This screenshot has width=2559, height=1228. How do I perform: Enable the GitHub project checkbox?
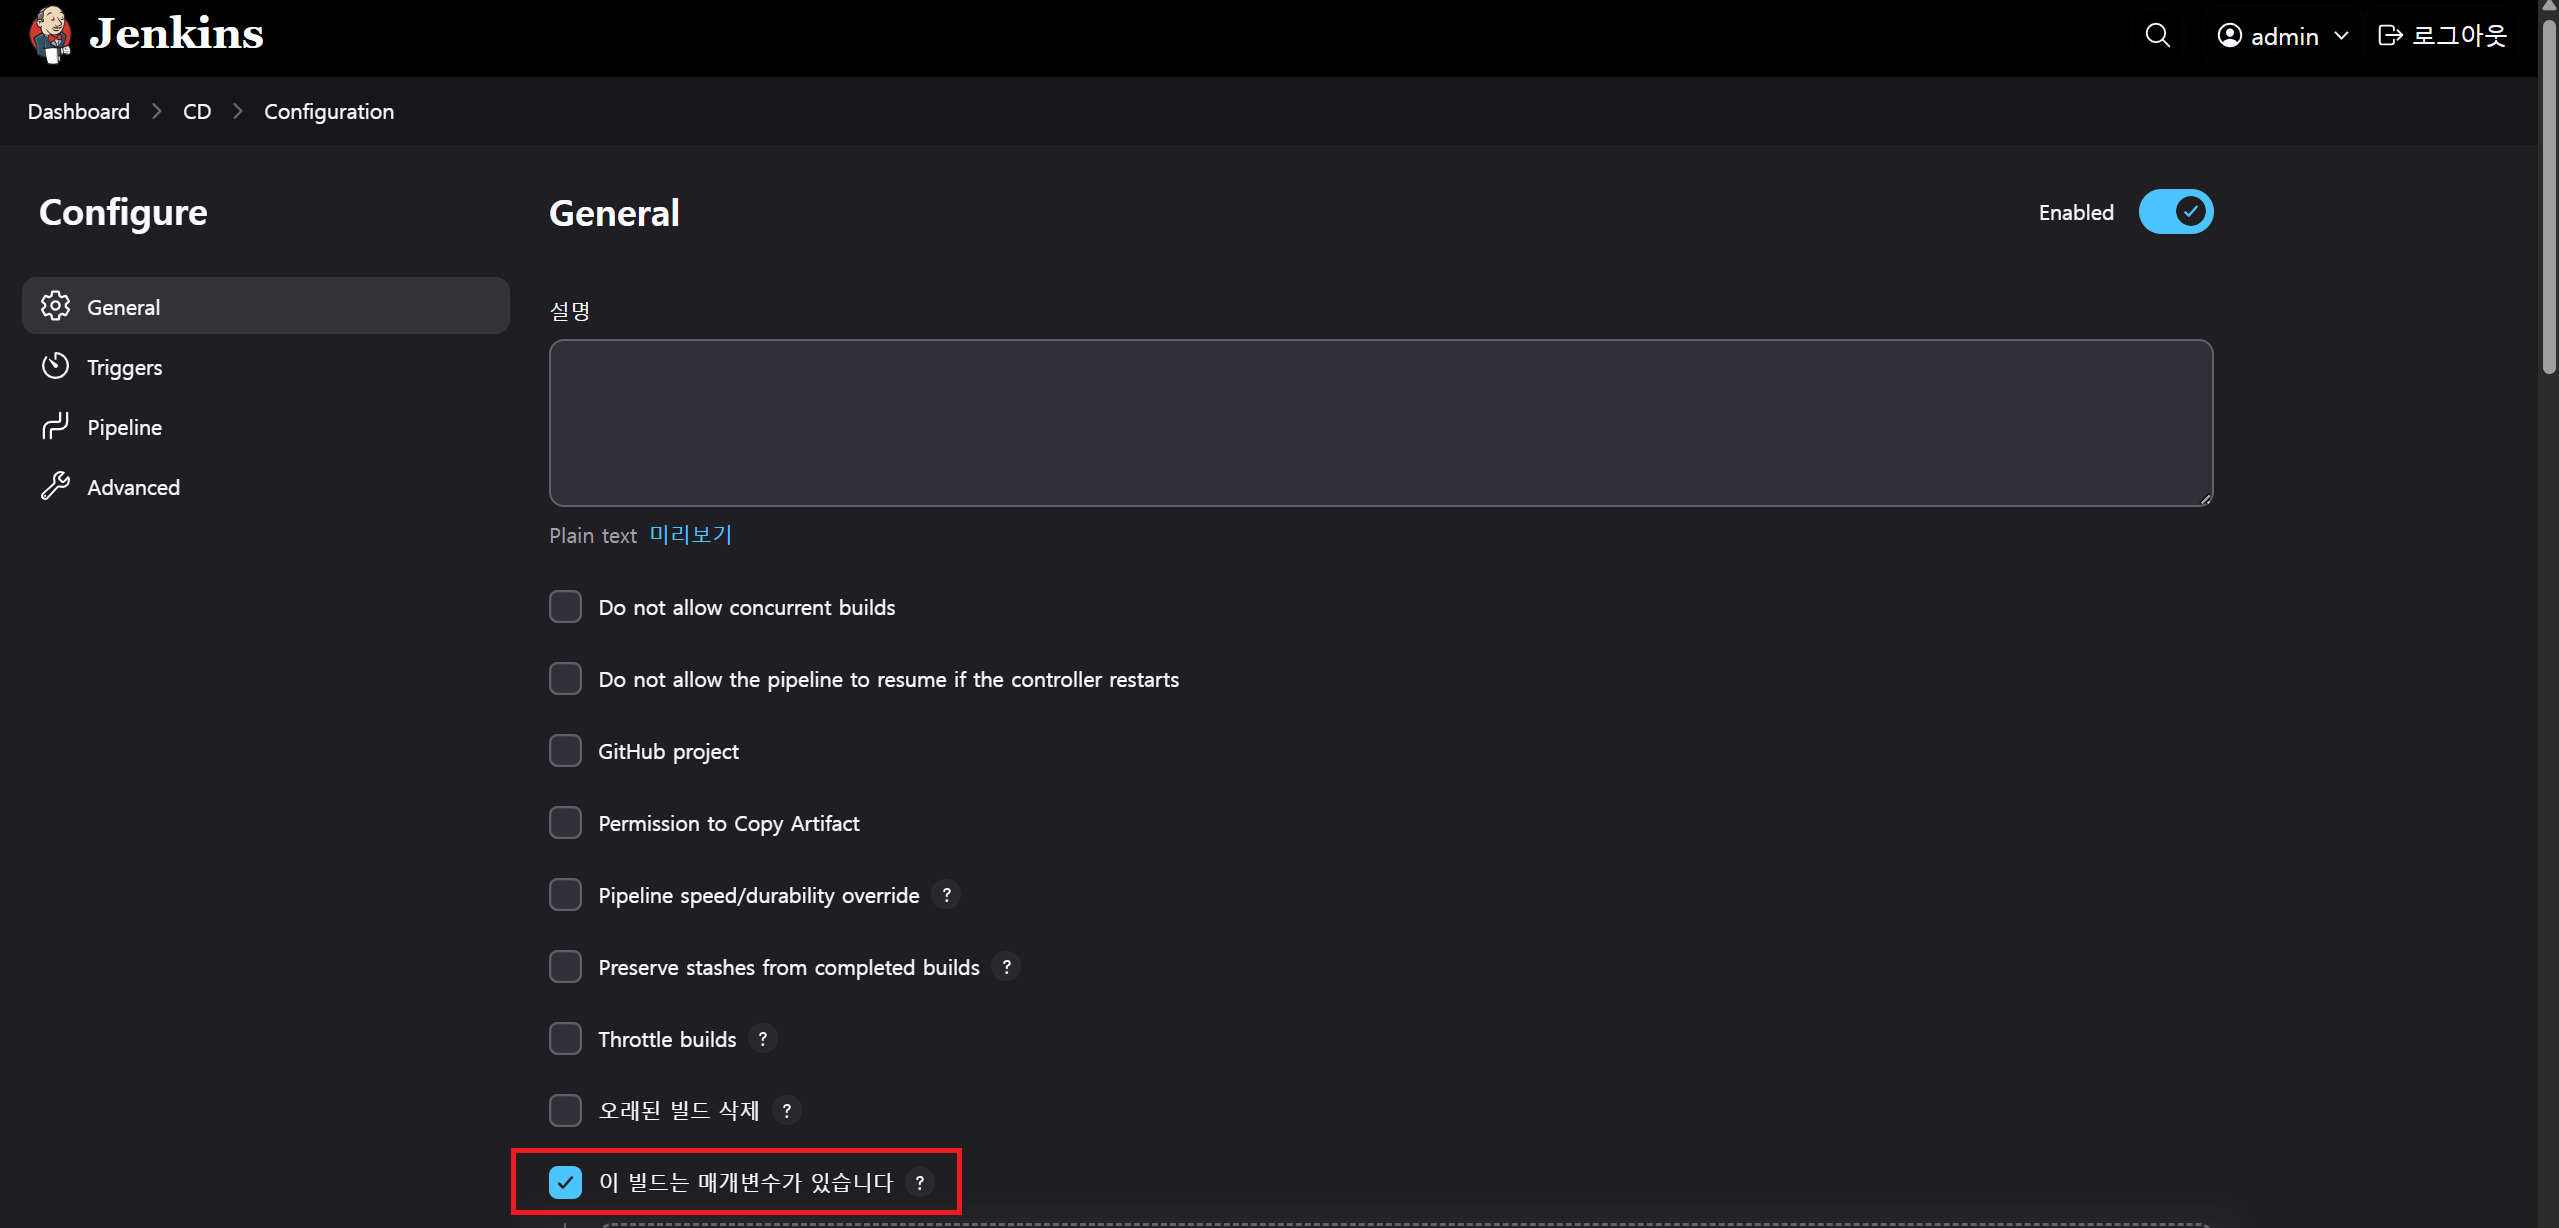565,751
